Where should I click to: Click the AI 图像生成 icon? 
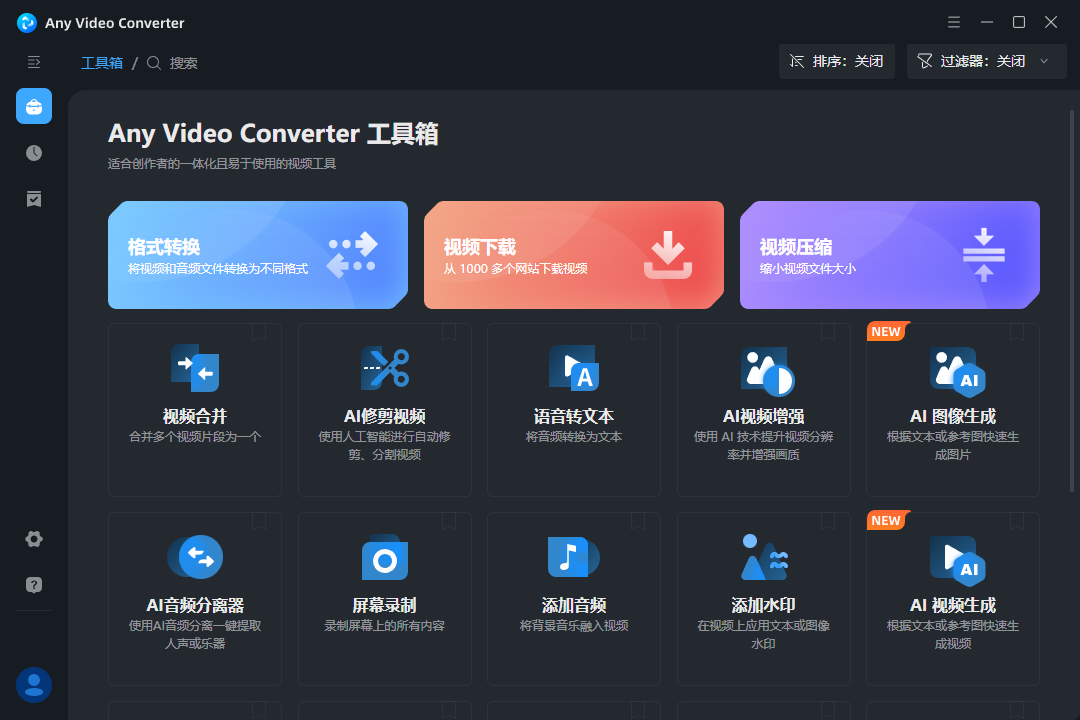[957, 372]
